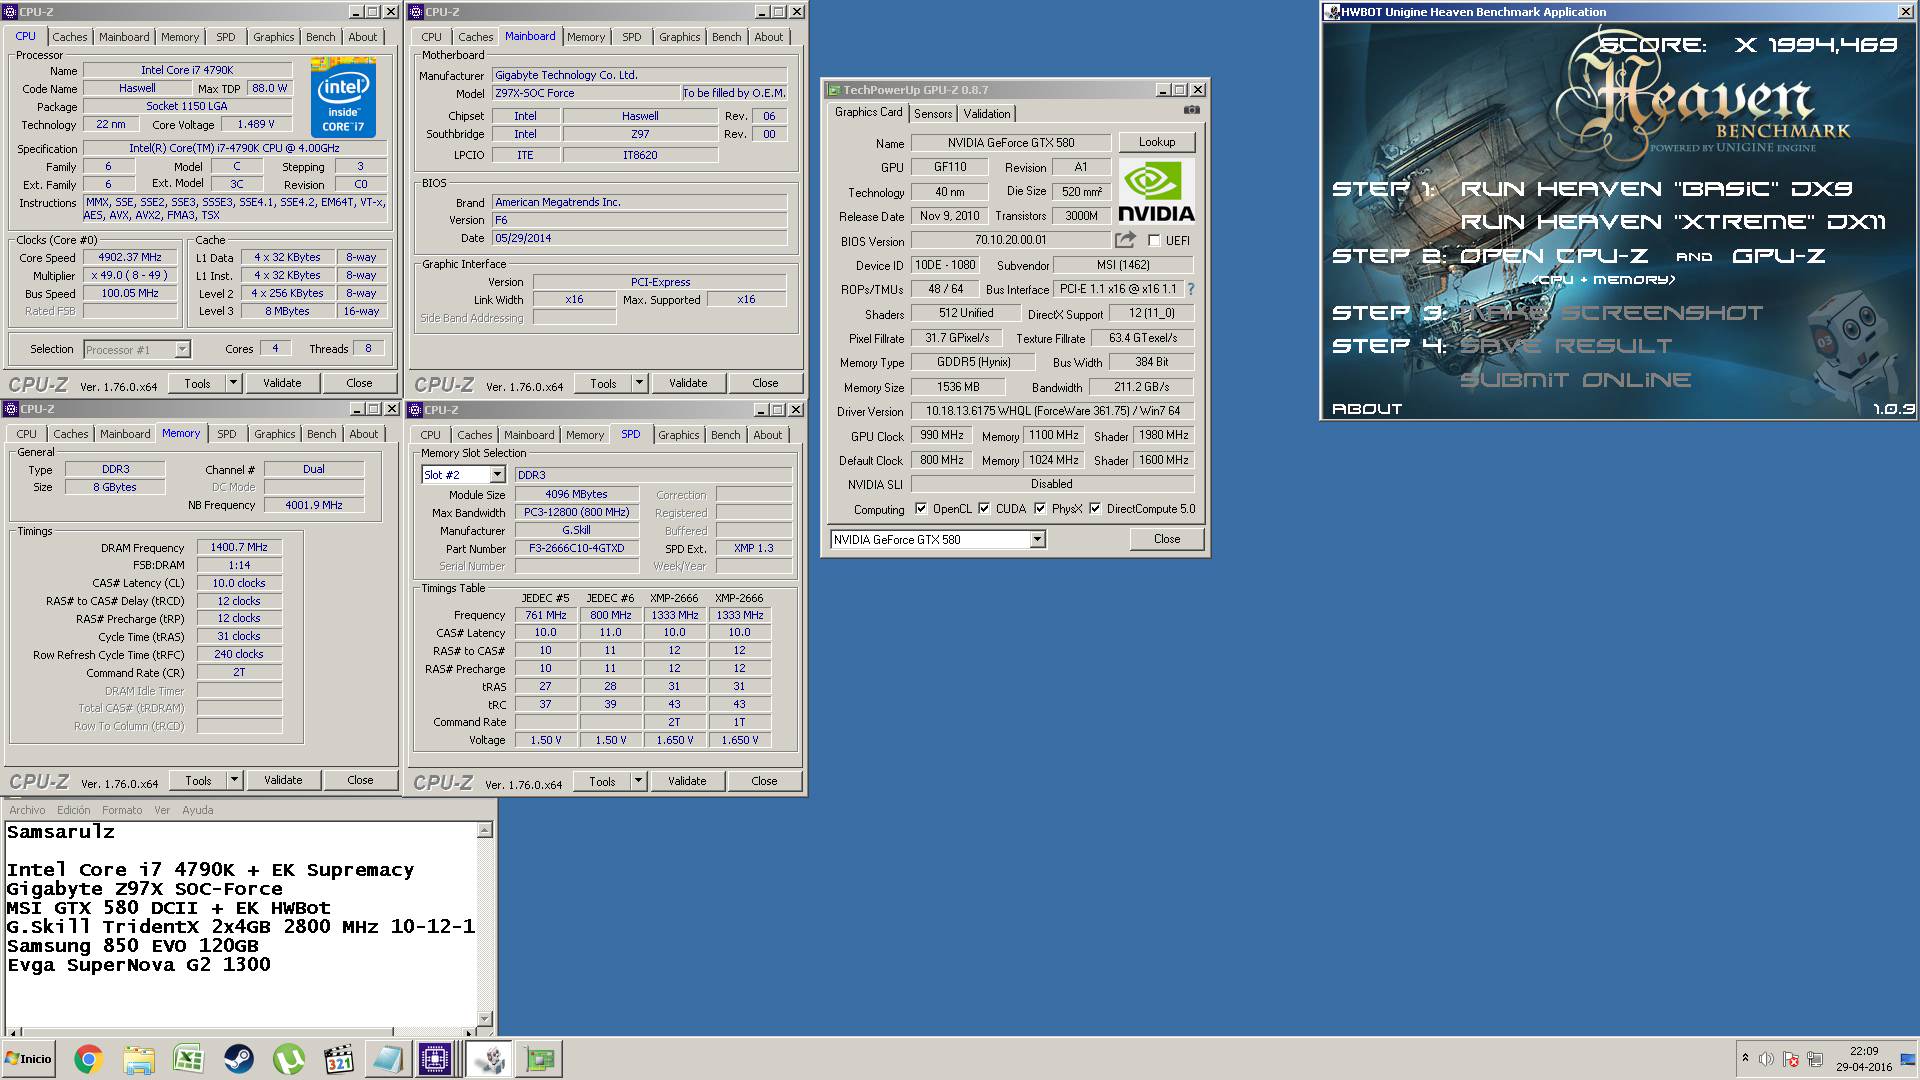
Task: Click the Inicio start button
Action: point(29,1059)
